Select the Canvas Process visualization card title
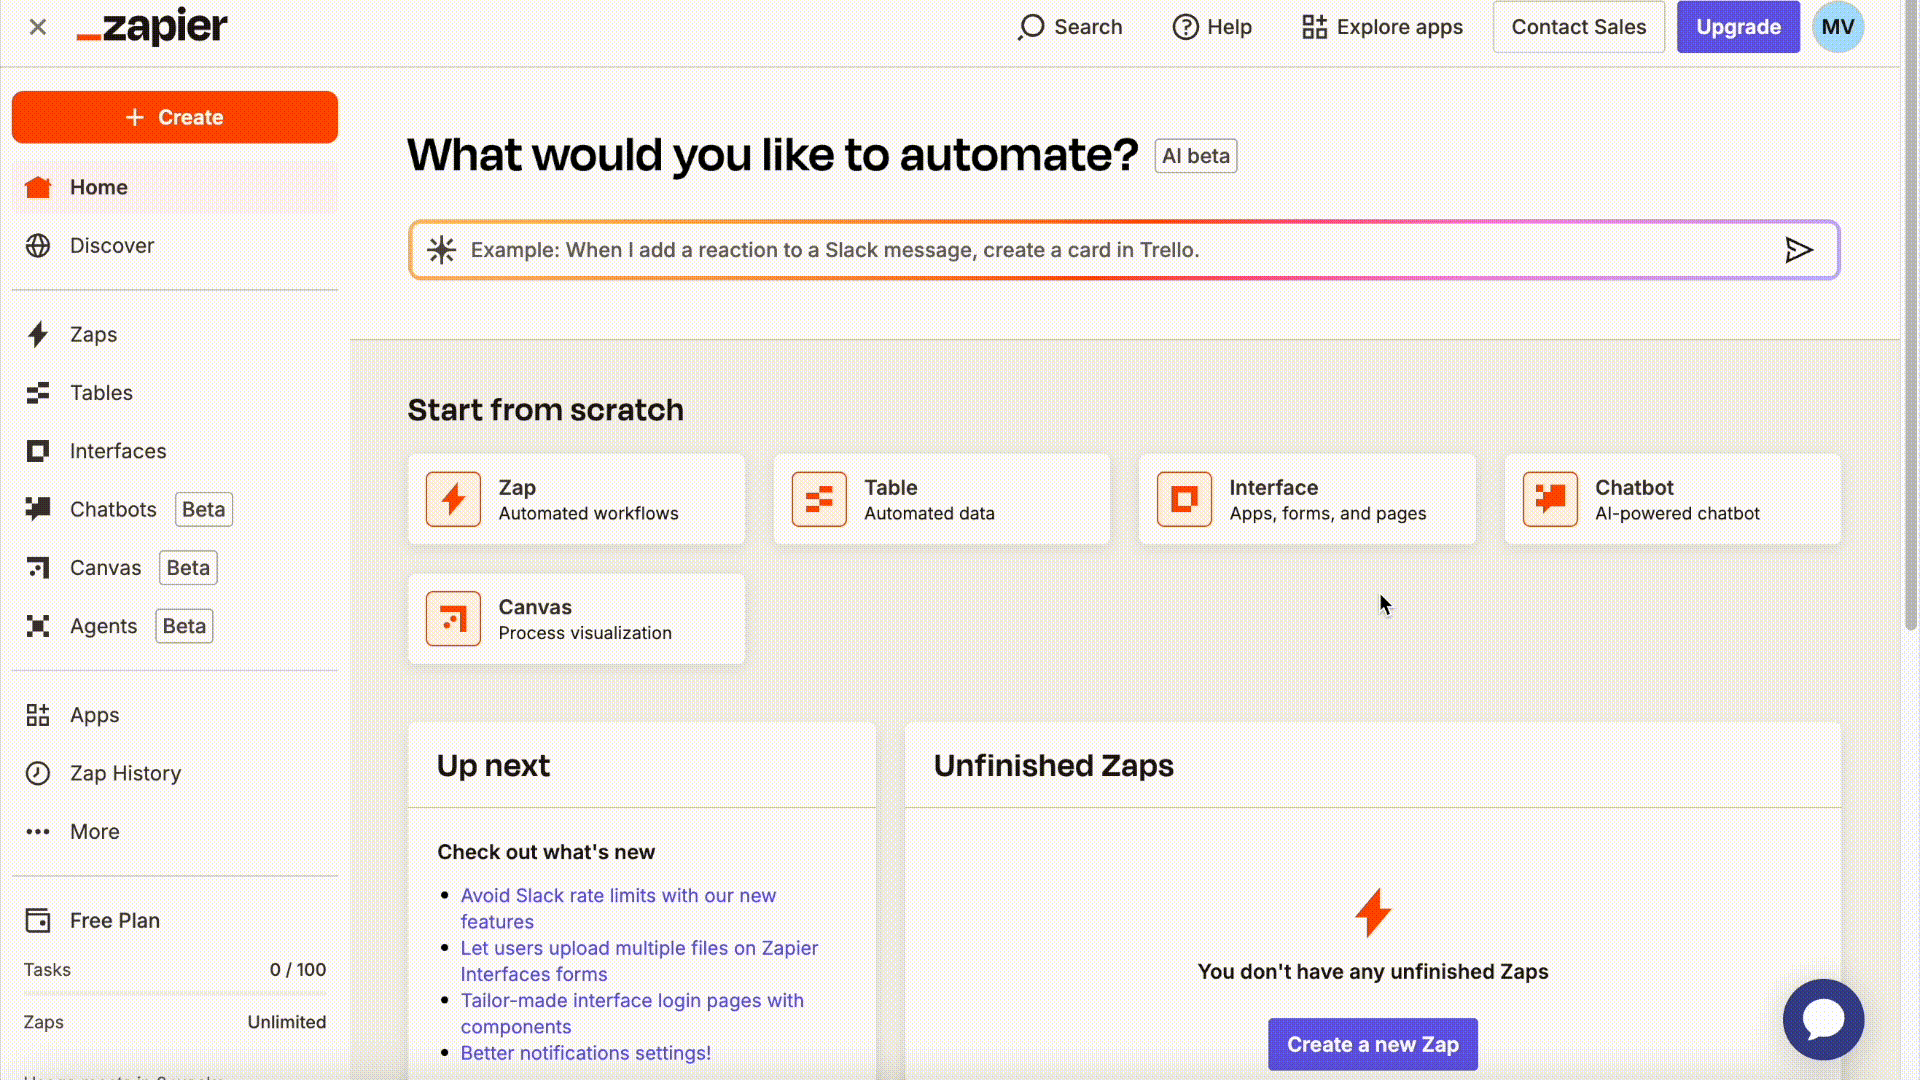This screenshot has width=1920, height=1080. click(x=535, y=607)
